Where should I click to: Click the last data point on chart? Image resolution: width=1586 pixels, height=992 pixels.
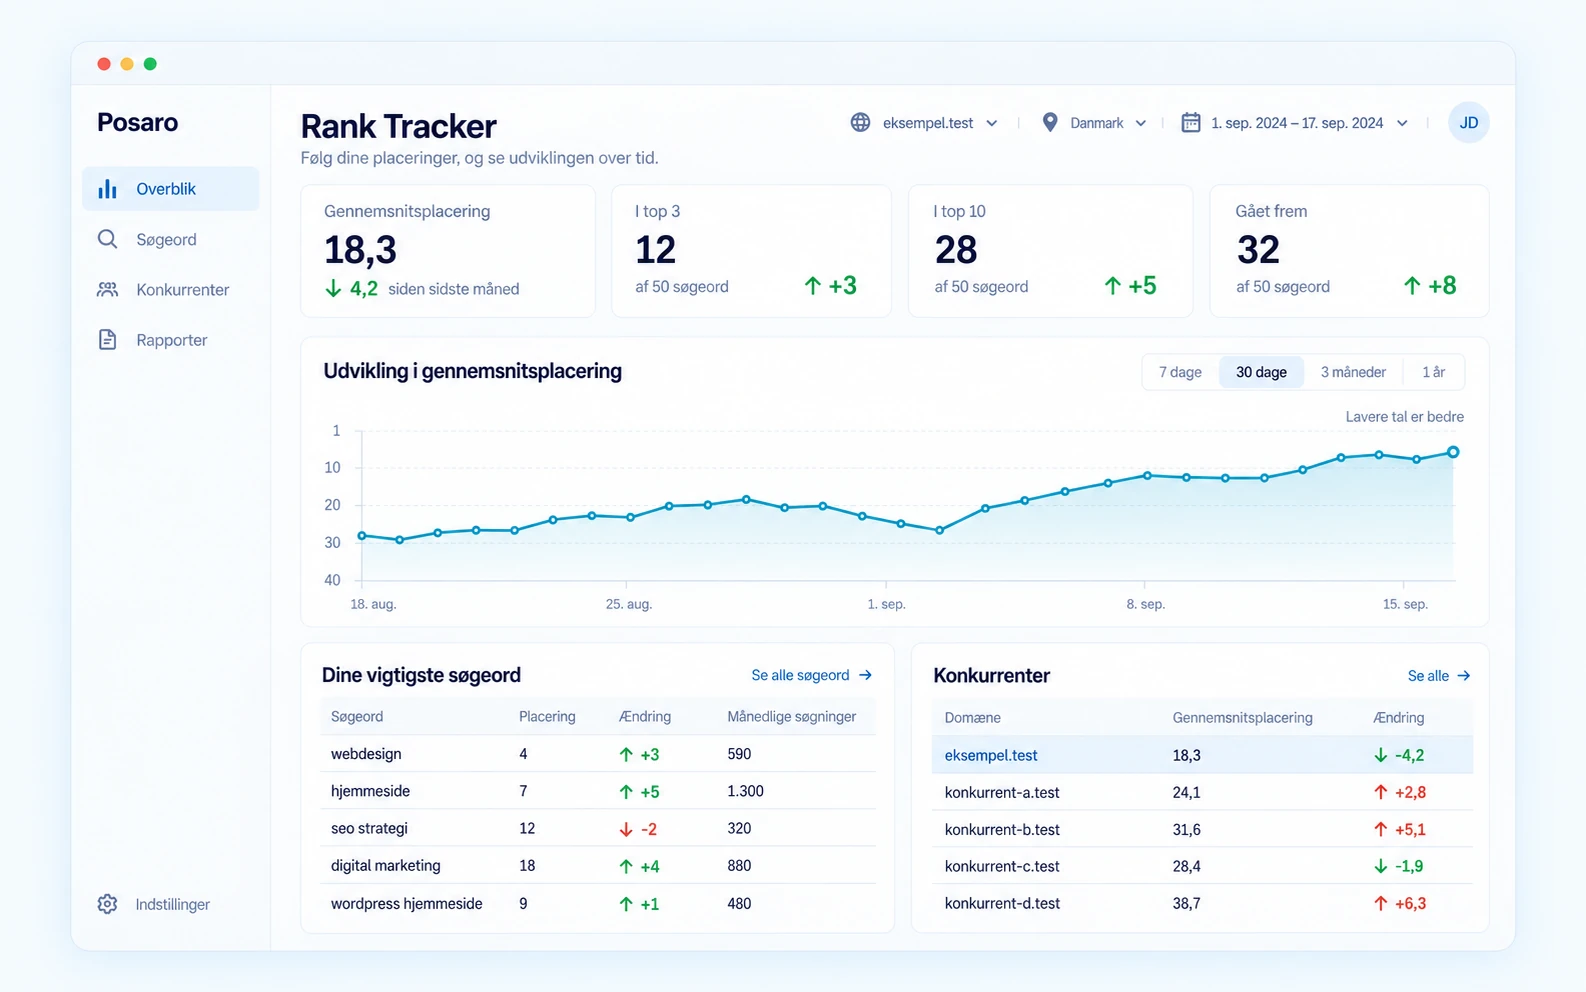click(1453, 452)
